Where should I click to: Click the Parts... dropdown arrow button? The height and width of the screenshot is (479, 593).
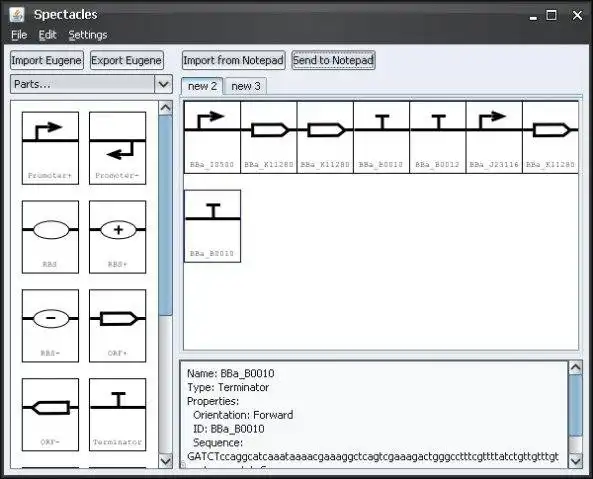[163, 84]
